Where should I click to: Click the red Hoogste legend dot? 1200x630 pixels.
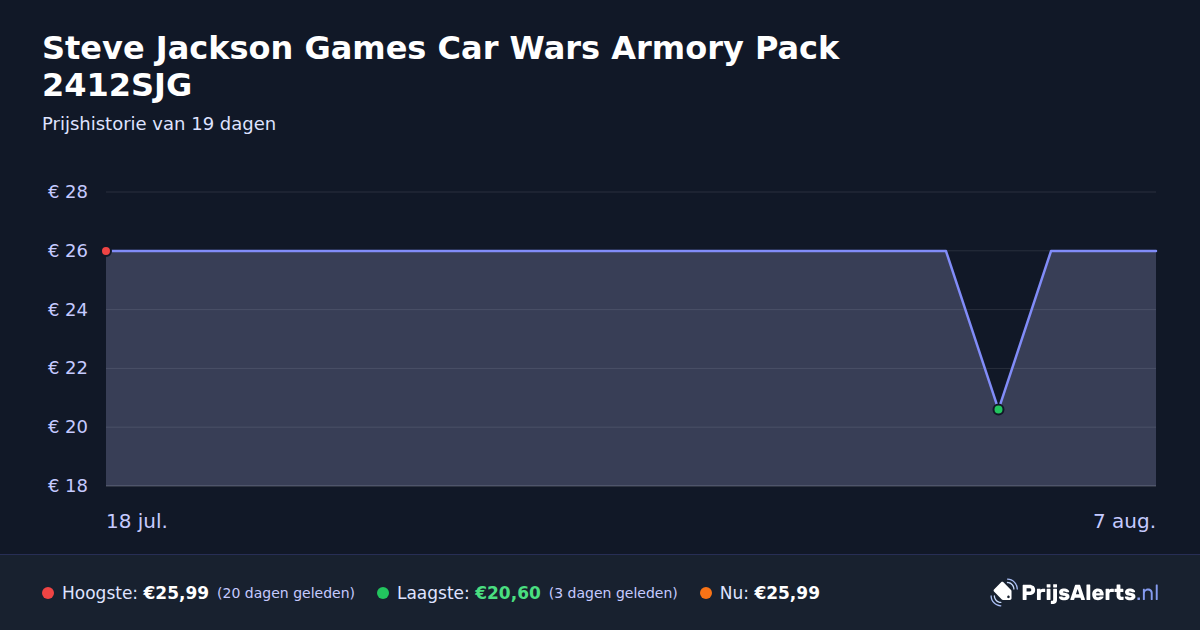48,593
